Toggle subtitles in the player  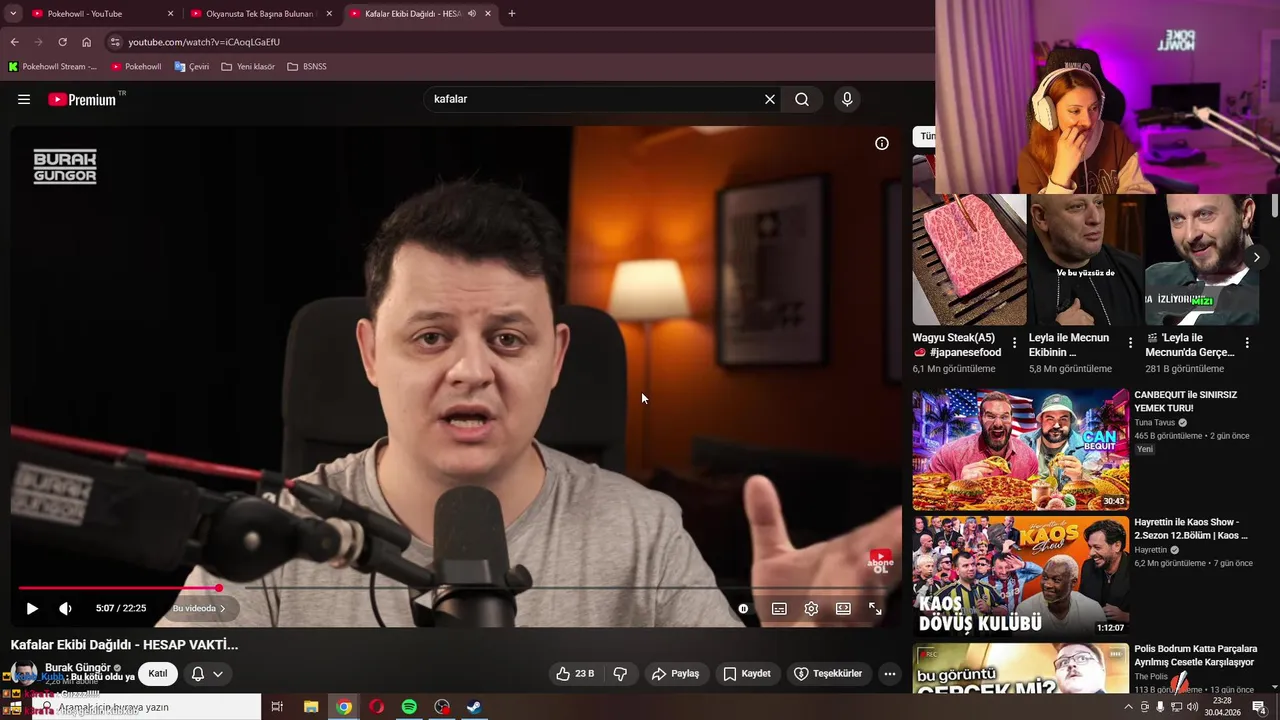pos(779,608)
